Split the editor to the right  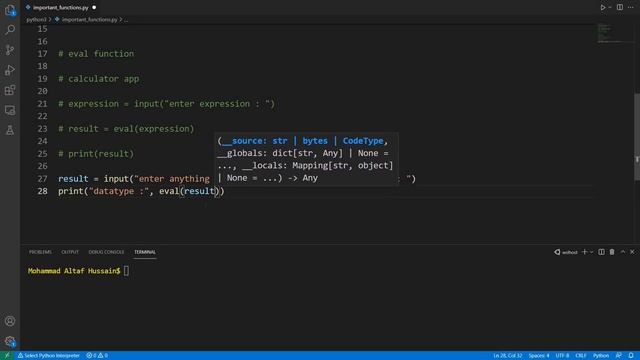click(x=620, y=7)
